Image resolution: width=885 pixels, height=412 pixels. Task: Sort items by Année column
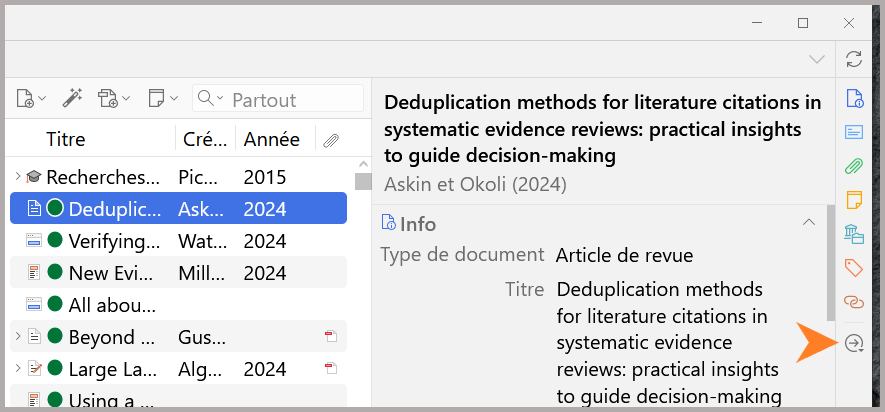point(272,139)
